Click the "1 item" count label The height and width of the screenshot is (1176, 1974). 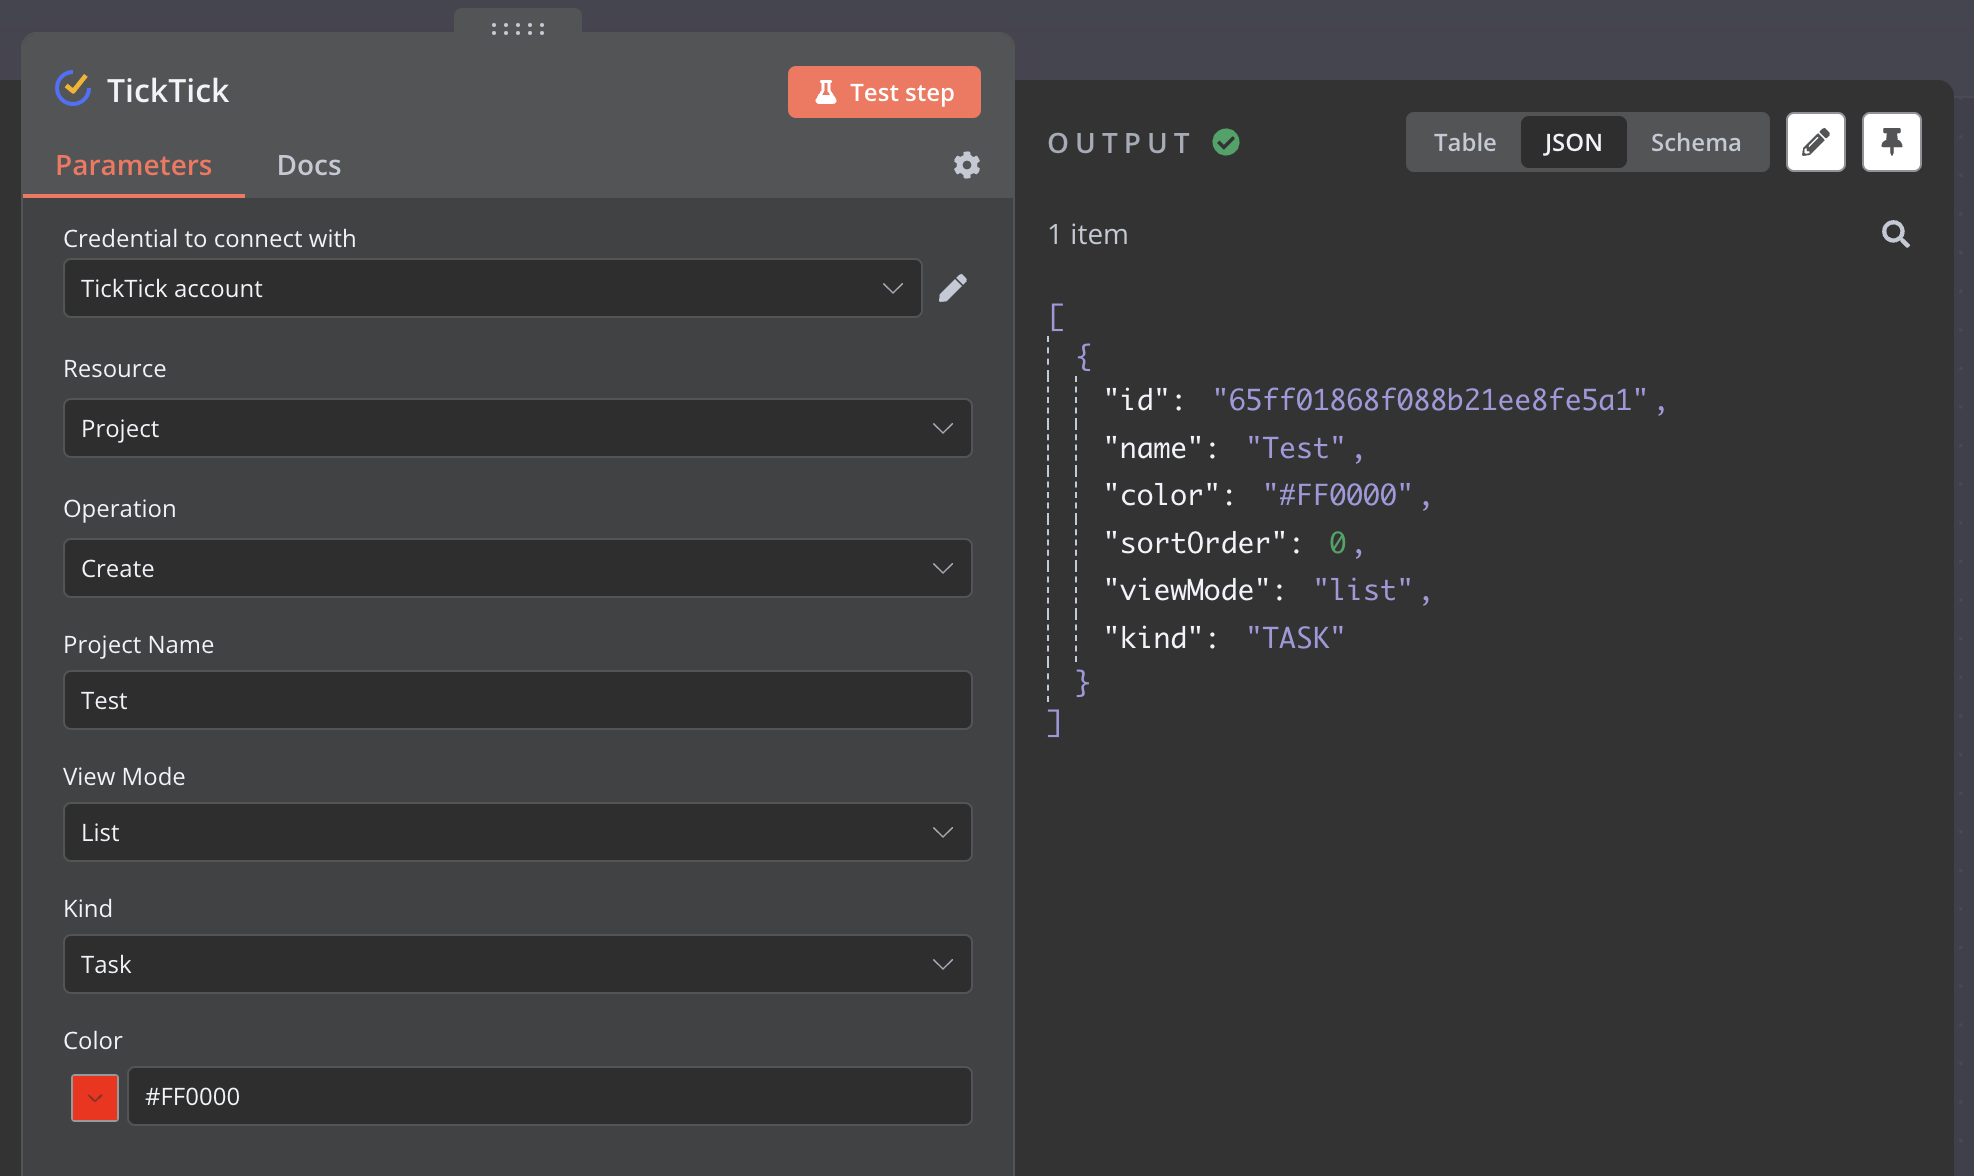click(1087, 234)
